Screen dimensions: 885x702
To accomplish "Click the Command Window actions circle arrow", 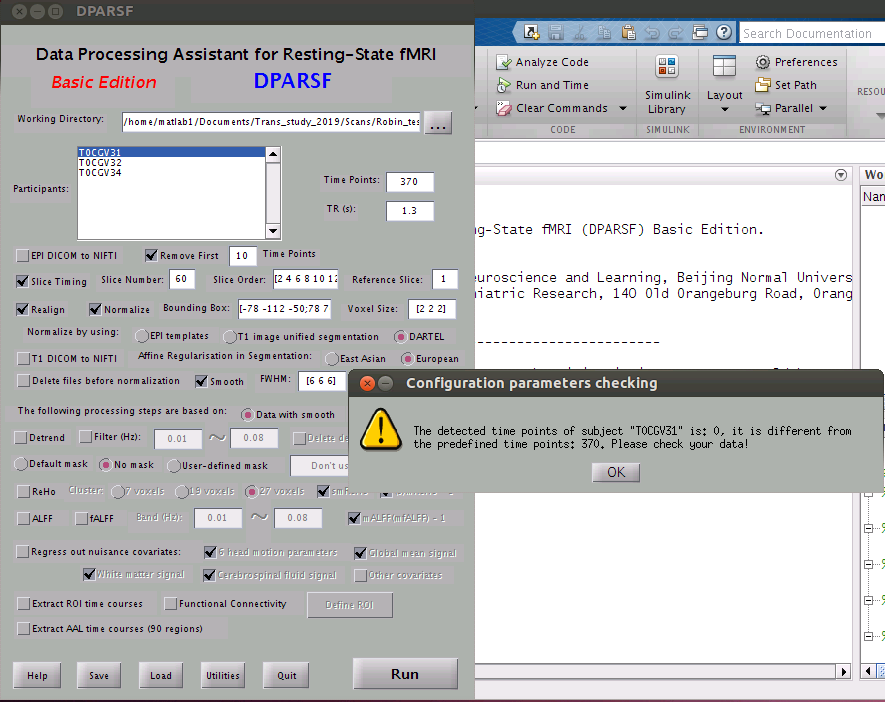I will click(x=841, y=175).
